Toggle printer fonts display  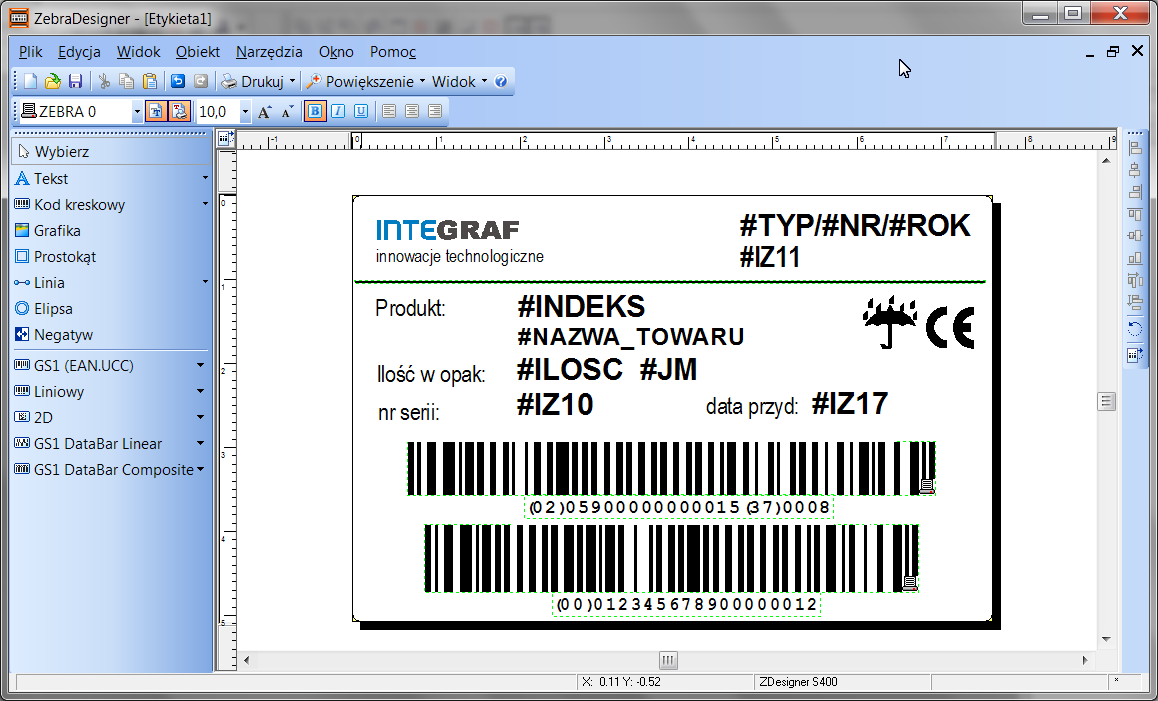179,112
